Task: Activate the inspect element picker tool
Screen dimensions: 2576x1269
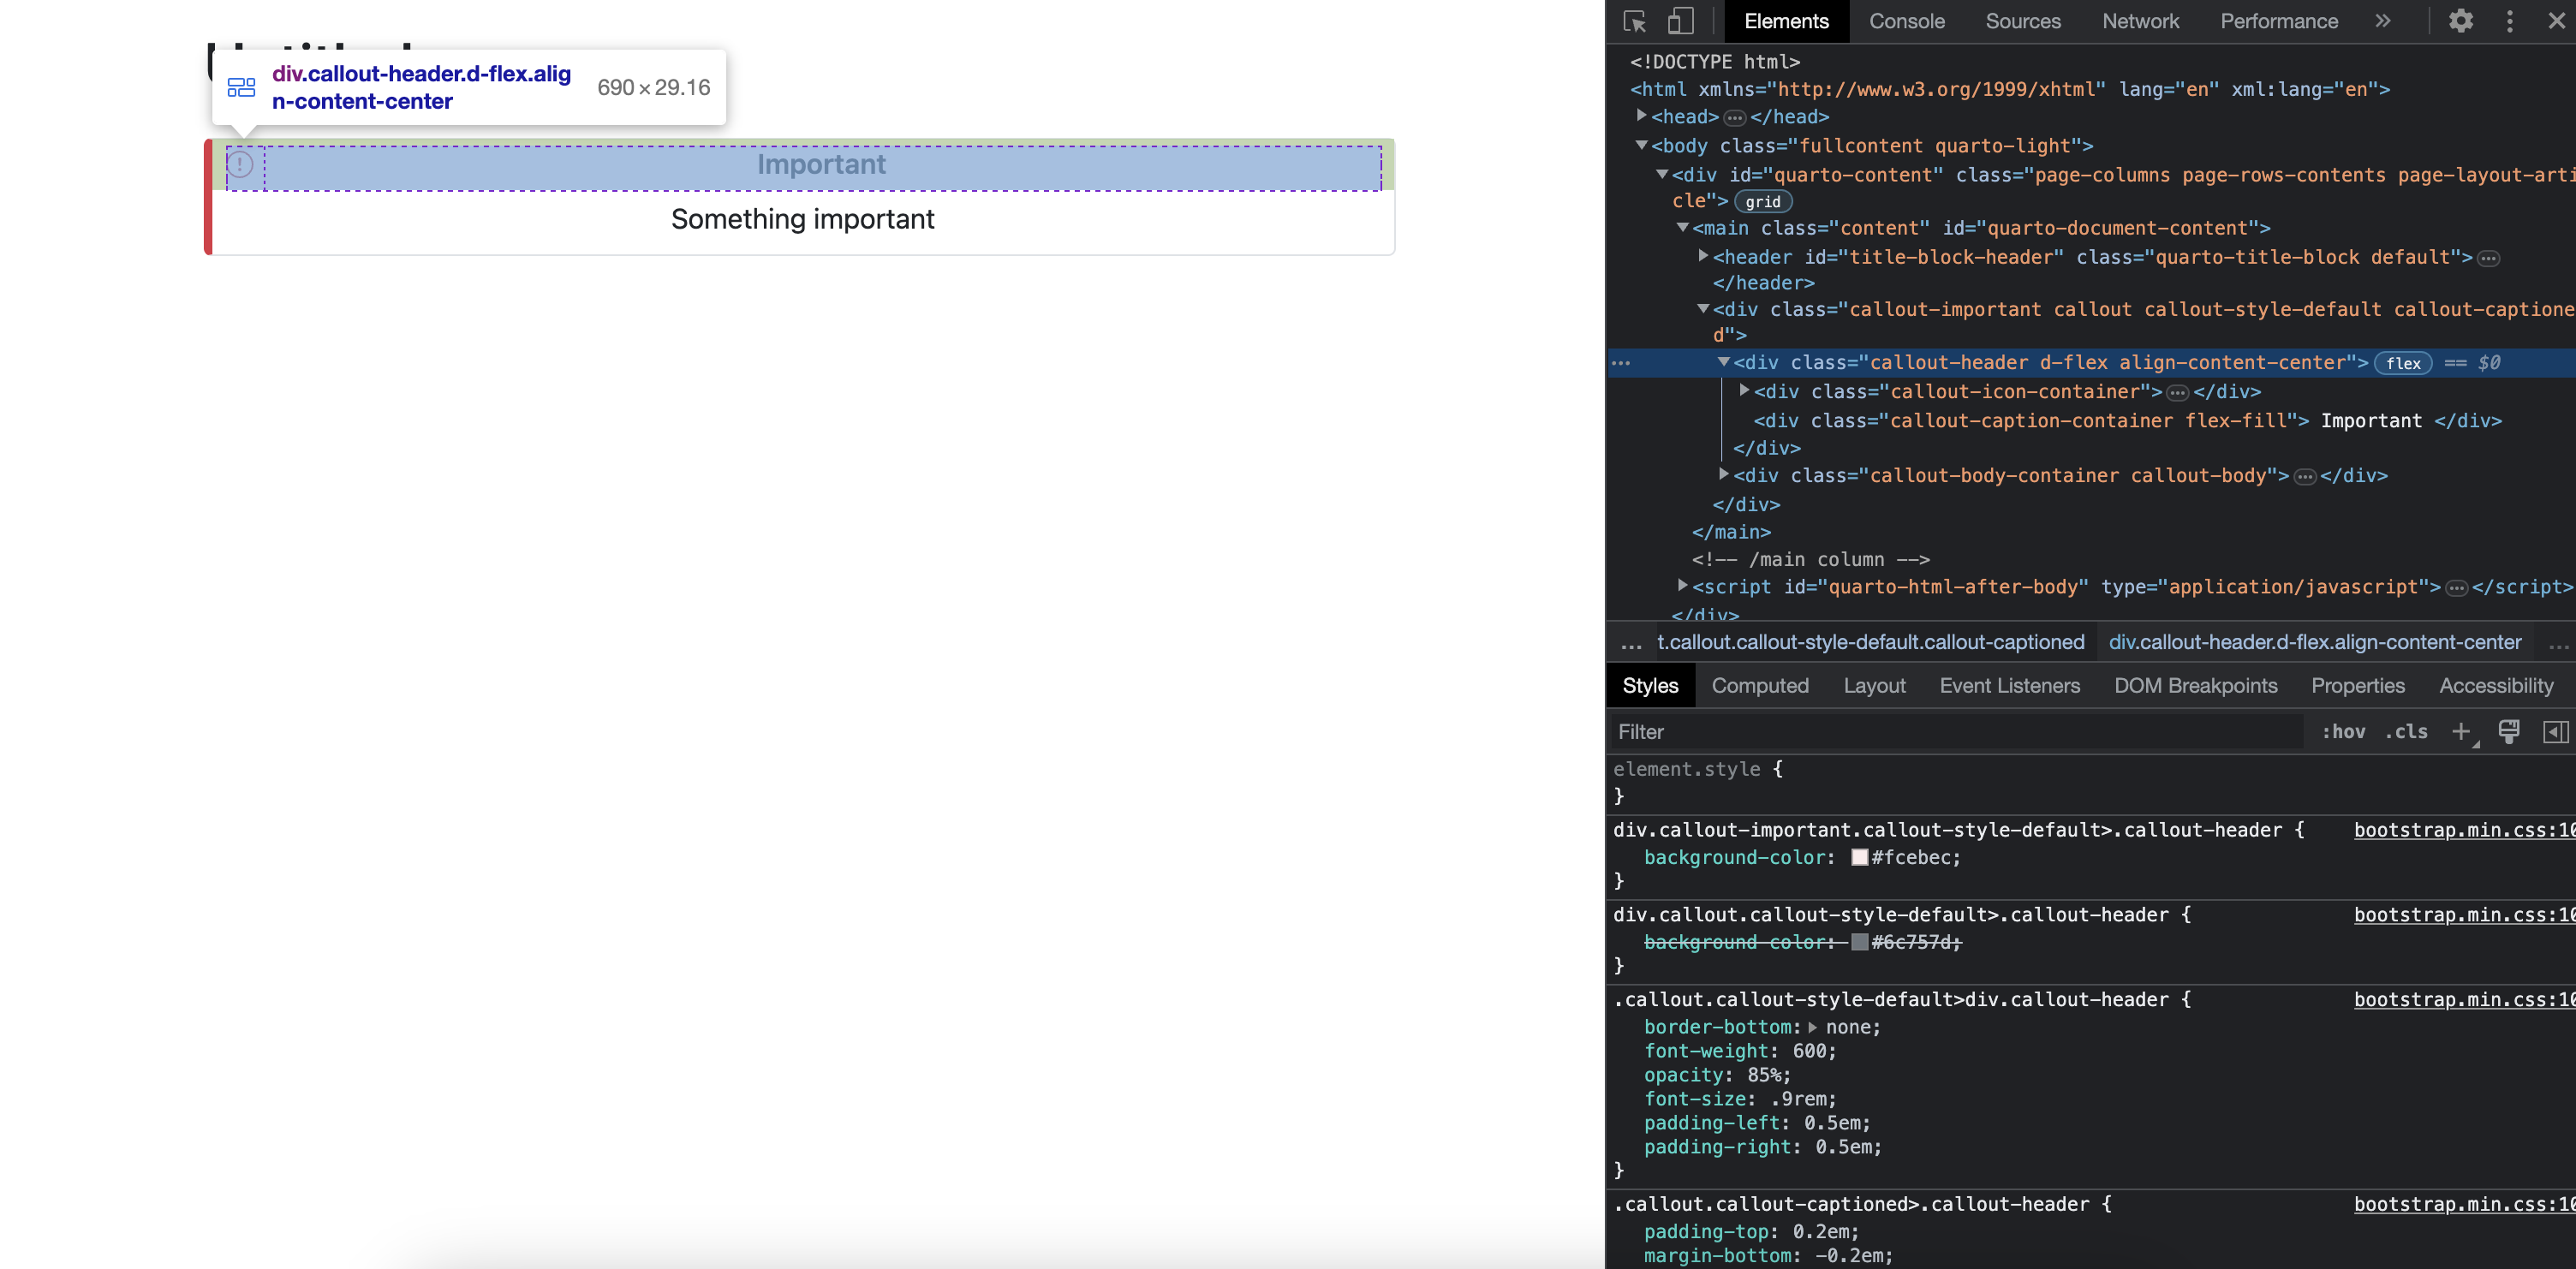Action: coord(1635,21)
